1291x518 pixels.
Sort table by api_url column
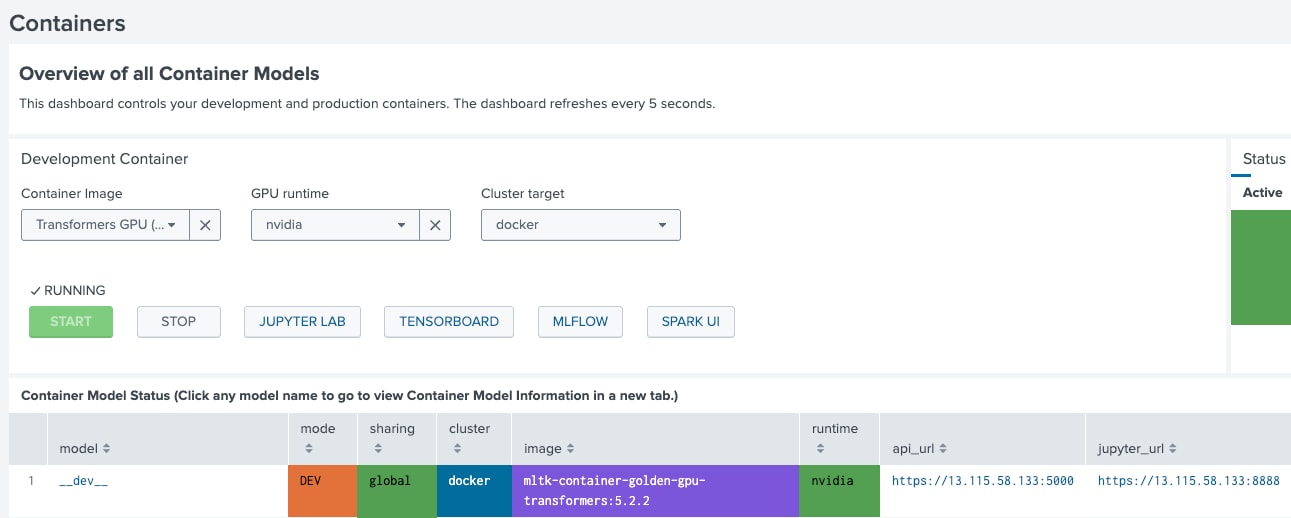point(919,449)
